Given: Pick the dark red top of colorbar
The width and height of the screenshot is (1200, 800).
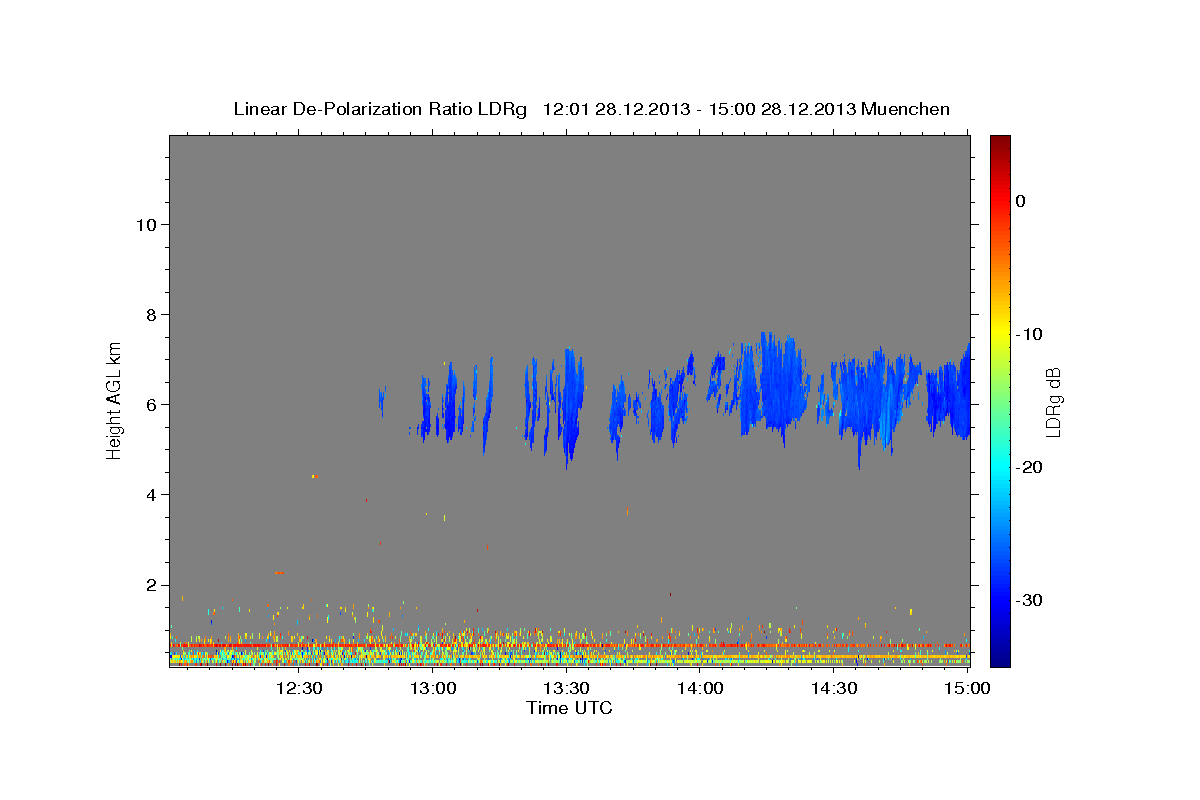Looking at the screenshot, I should 1000,142.
